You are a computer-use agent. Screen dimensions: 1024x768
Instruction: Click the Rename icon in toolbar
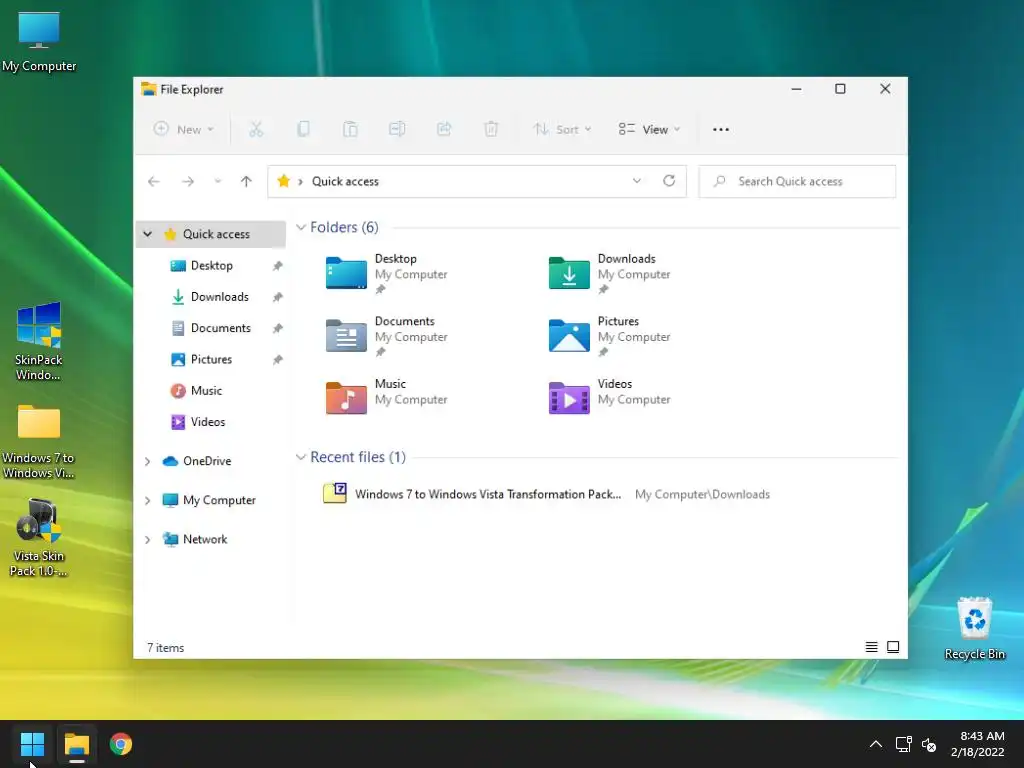pyautogui.click(x=397, y=129)
